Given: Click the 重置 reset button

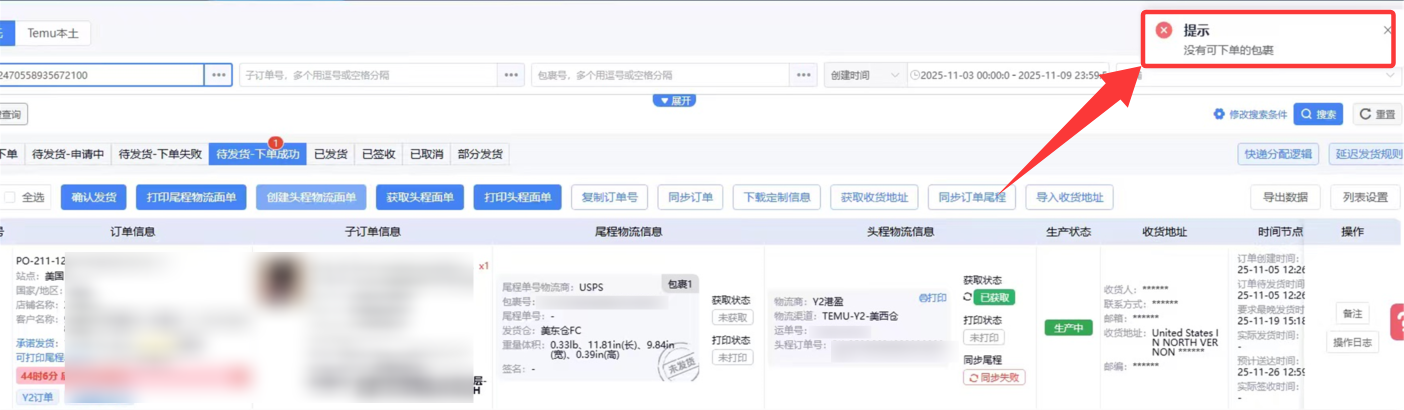Looking at the screenshot, I should pos(1377,115).
